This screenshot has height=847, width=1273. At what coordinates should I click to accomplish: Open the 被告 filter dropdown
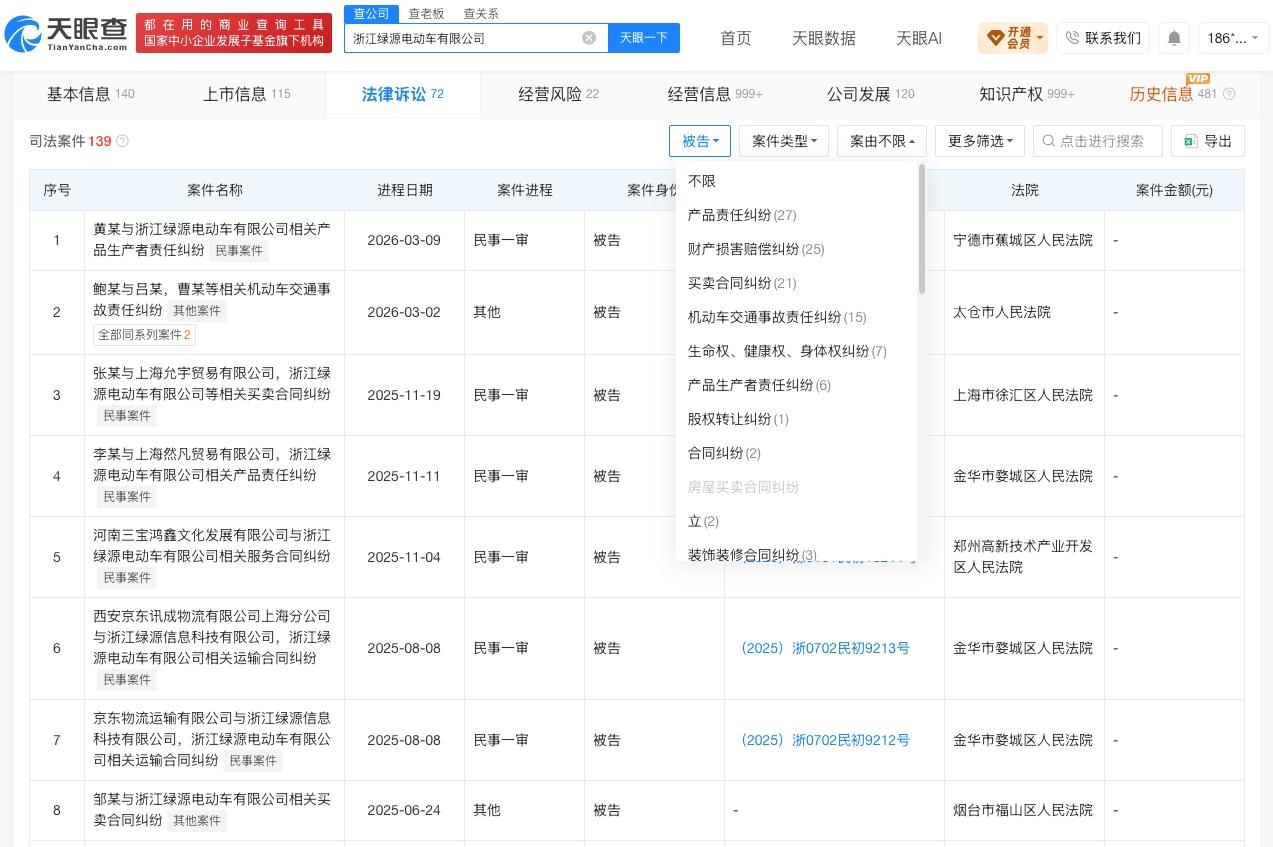(x=700, y=141)
